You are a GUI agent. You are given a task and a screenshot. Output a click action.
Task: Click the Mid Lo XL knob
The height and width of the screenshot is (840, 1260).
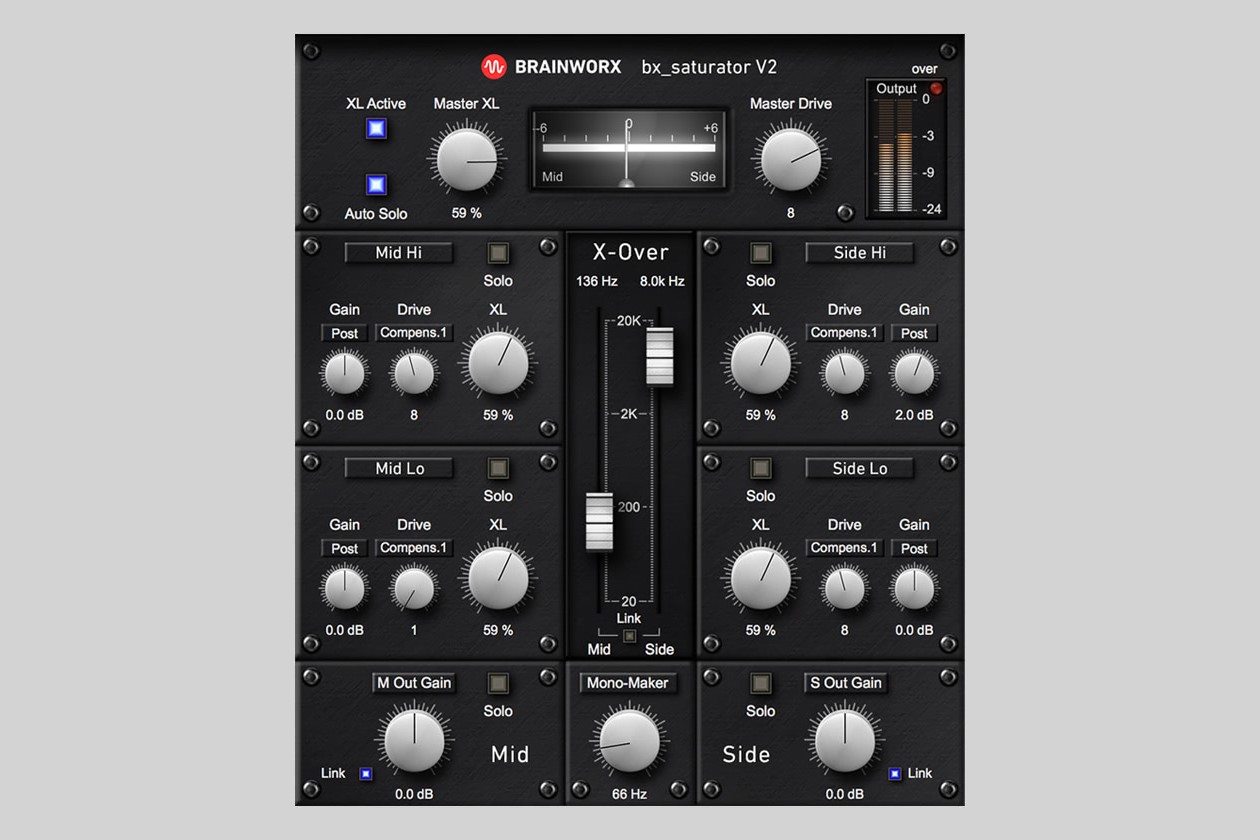(x=498, y=579)
